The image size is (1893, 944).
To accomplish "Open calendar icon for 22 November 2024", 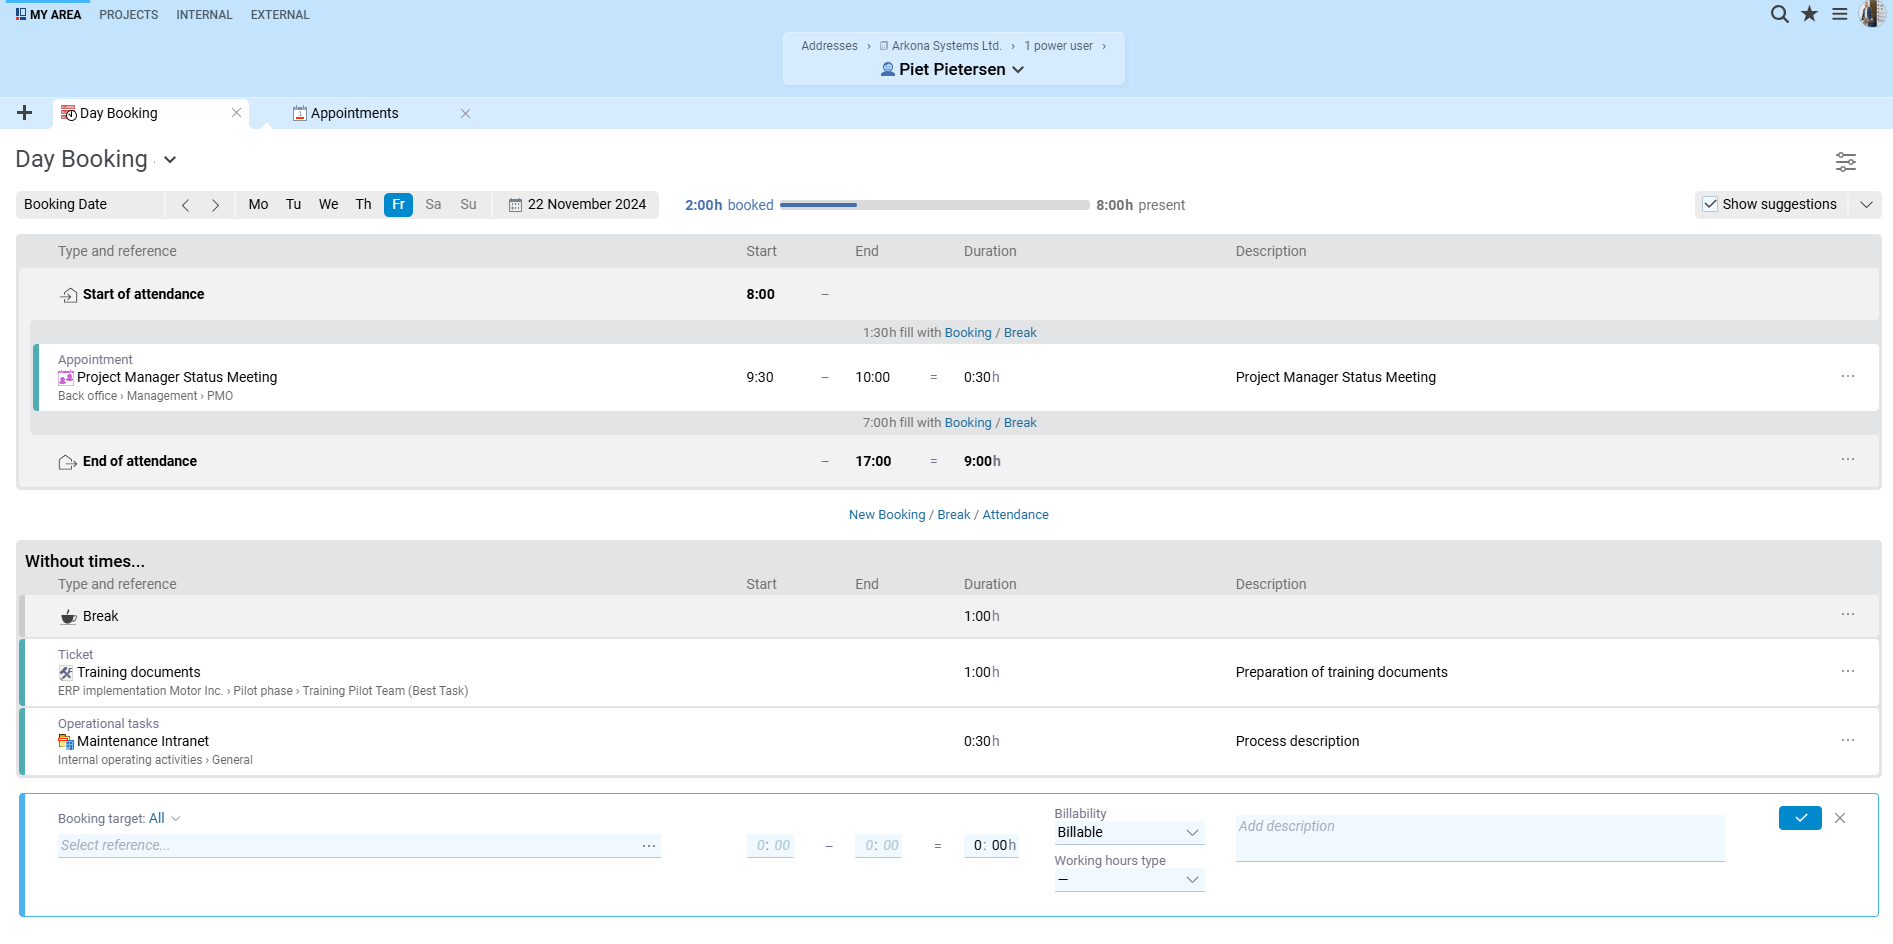I will [x=516, y=205].
